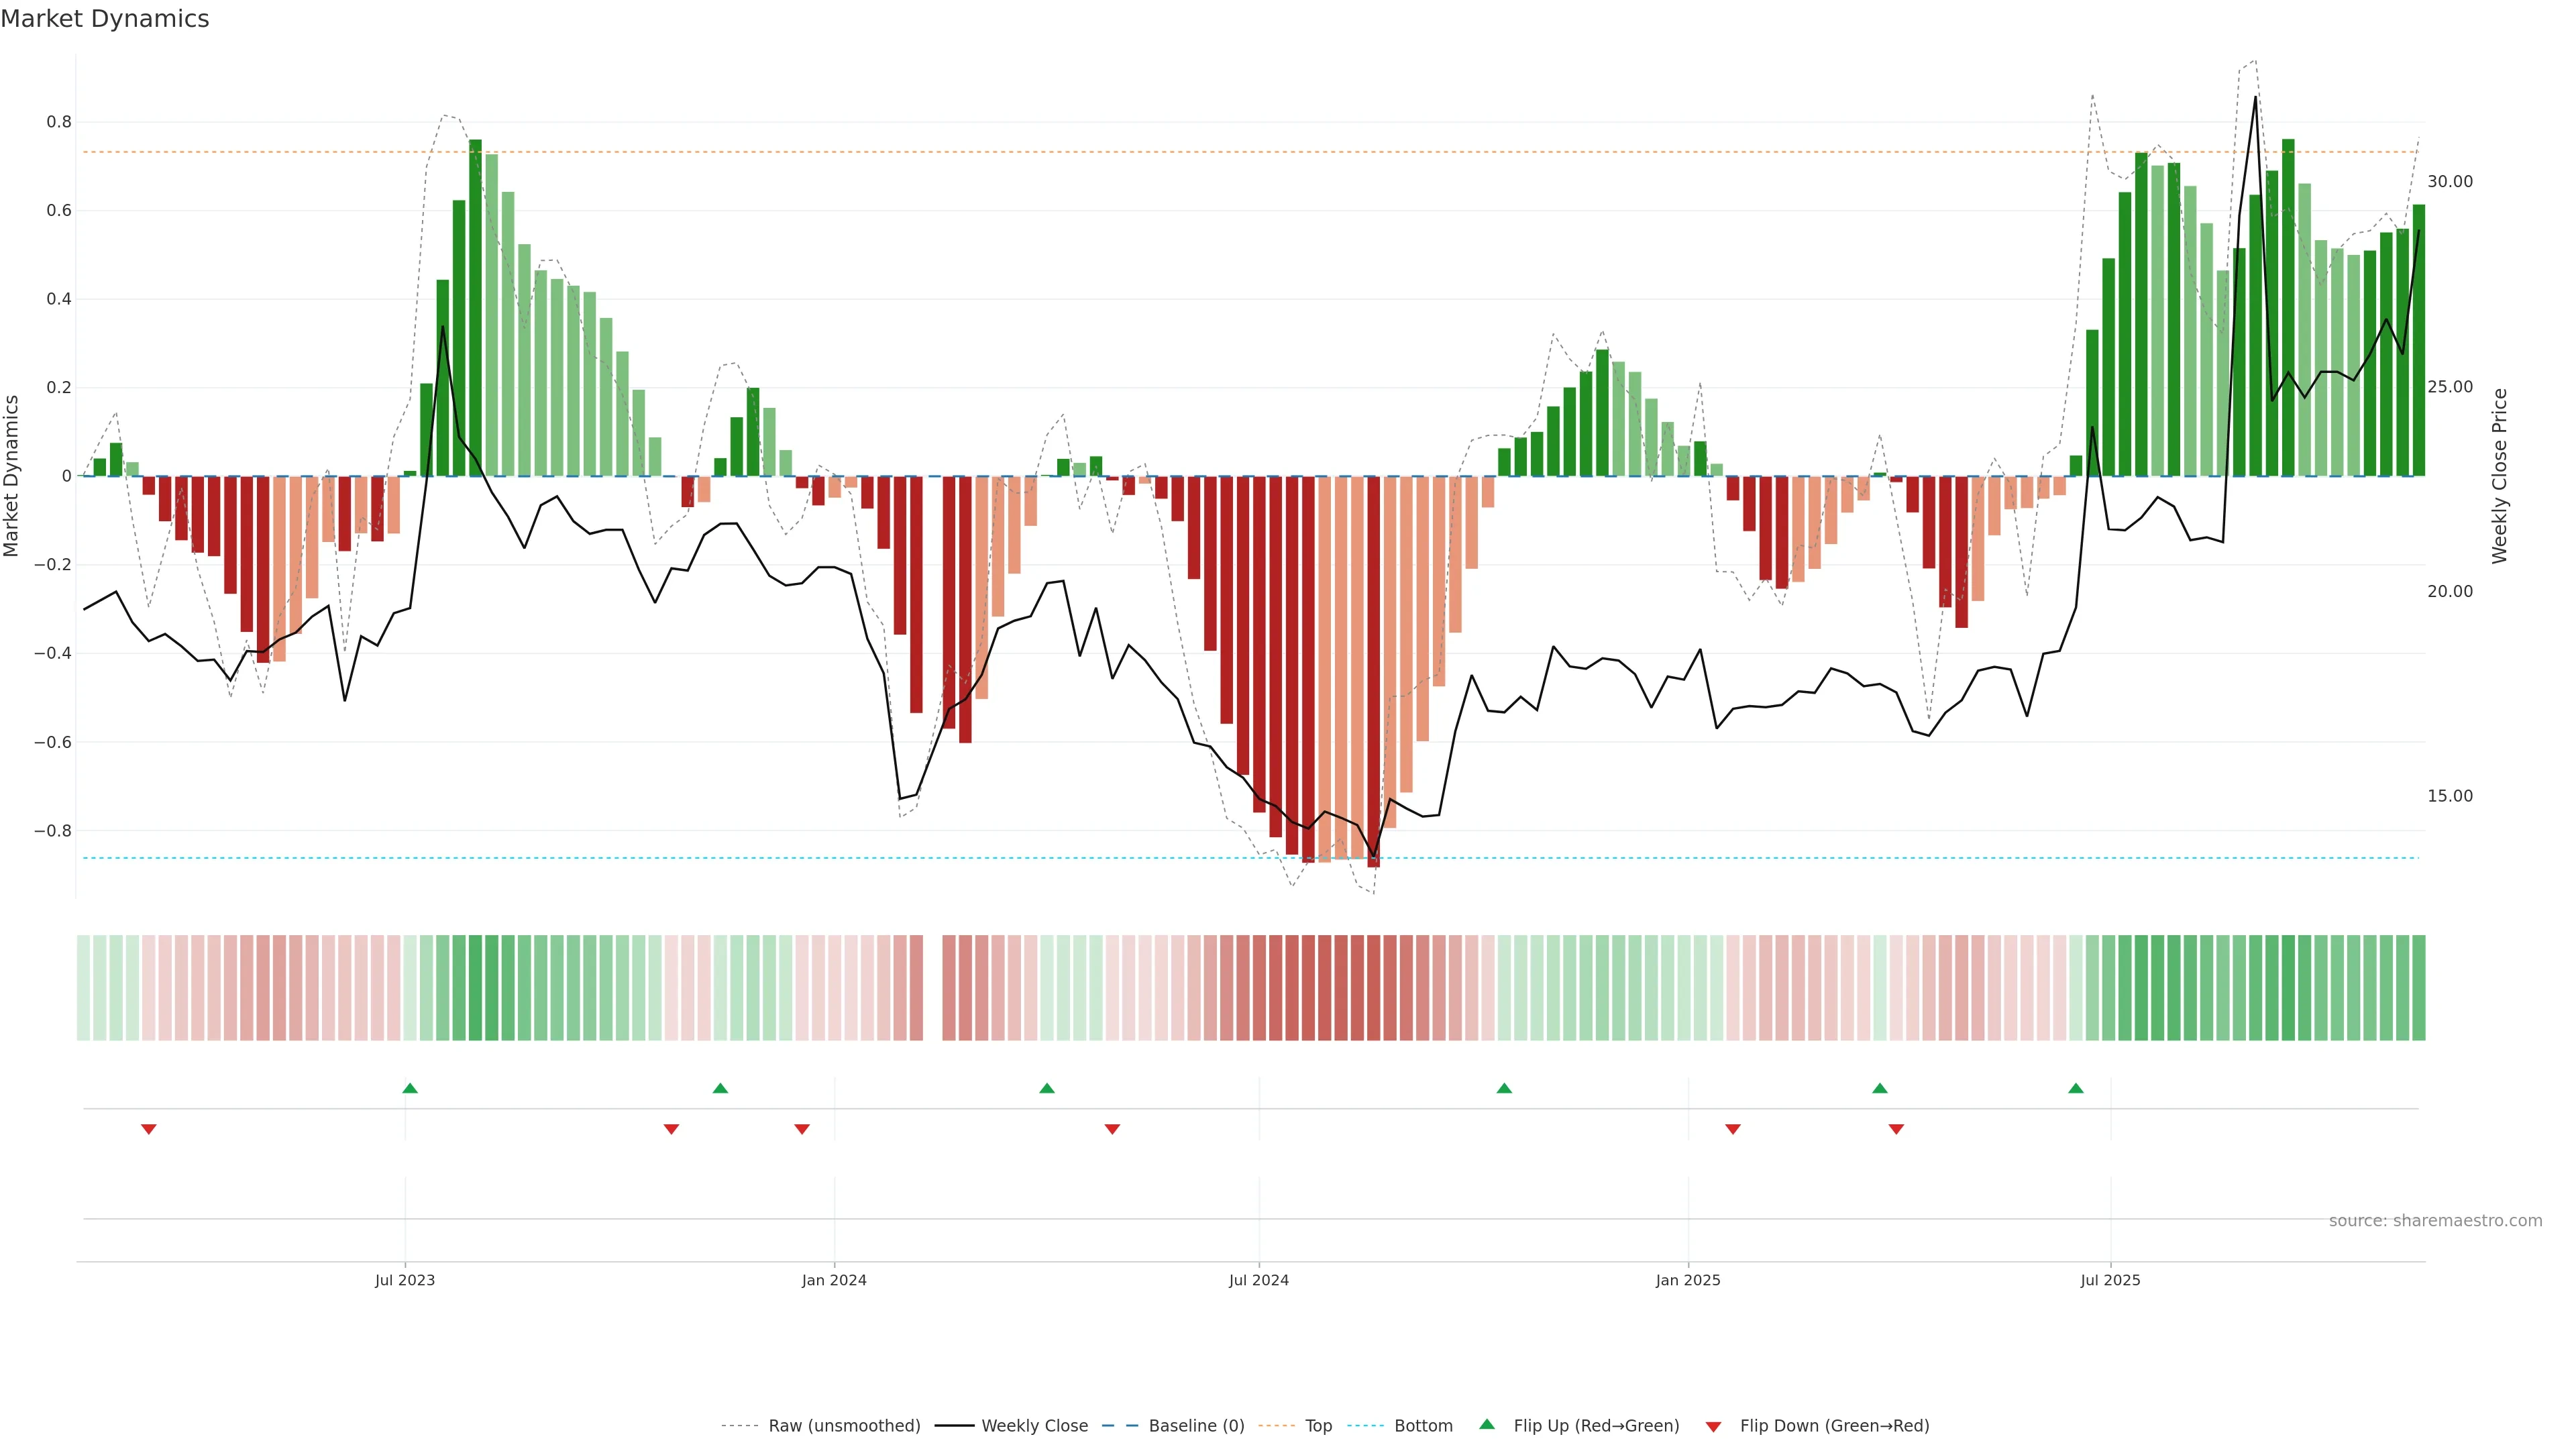This screenshot has width=2576, height=1449.
Task: Click the Market Dynamics chart title
Action: [105, 19]
